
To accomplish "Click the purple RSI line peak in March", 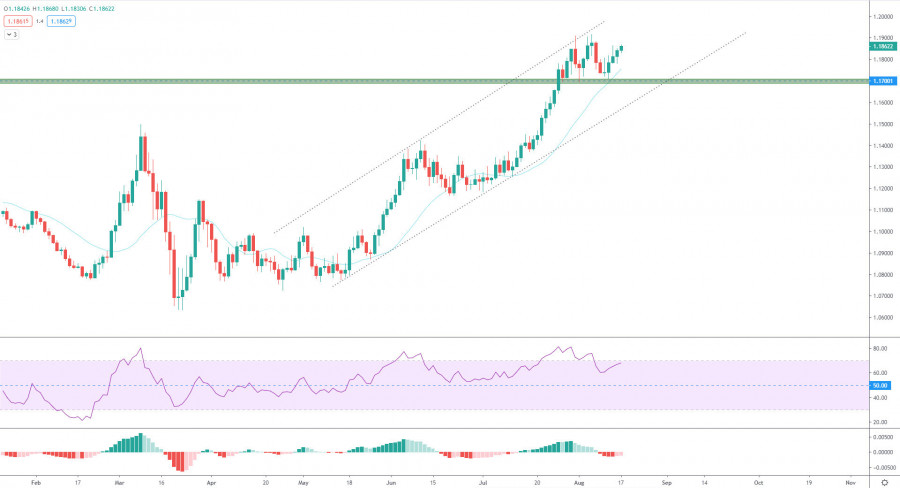I will pos(140,349).
